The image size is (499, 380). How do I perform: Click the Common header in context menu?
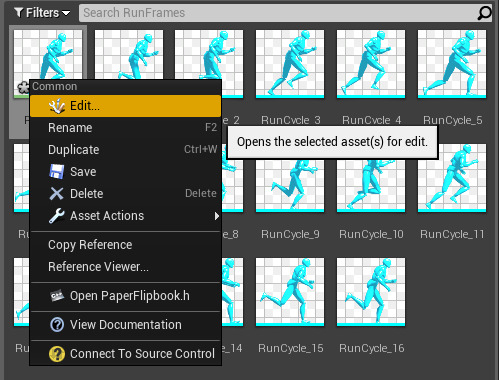[x=55, y=86]
